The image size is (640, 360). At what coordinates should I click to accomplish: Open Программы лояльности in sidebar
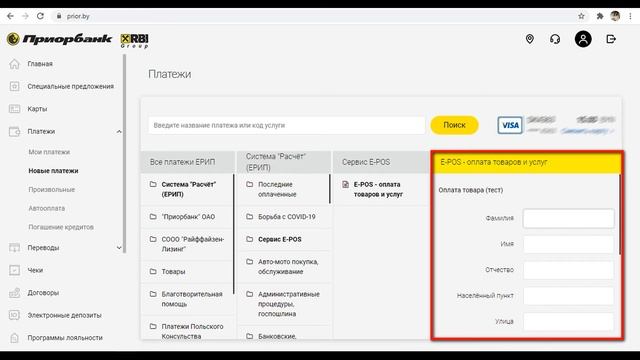tap(65, 338)
